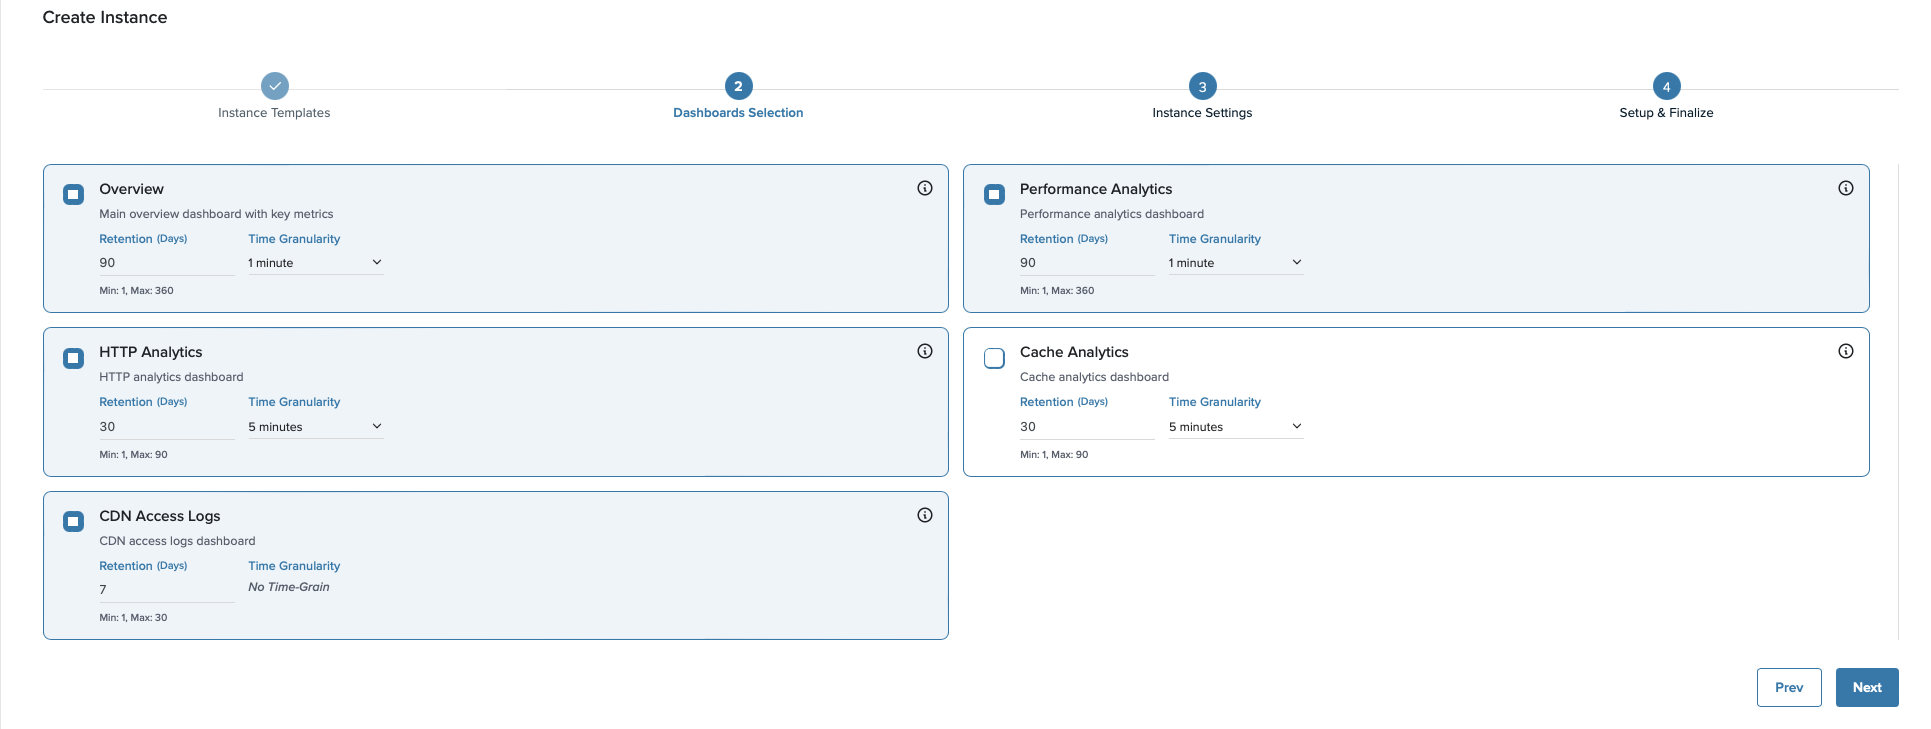This screenshot has height=729, width=1931.
Task: Click CDN Access Logs retention days field
Action: pyautogui.click(x=165, y=590)
